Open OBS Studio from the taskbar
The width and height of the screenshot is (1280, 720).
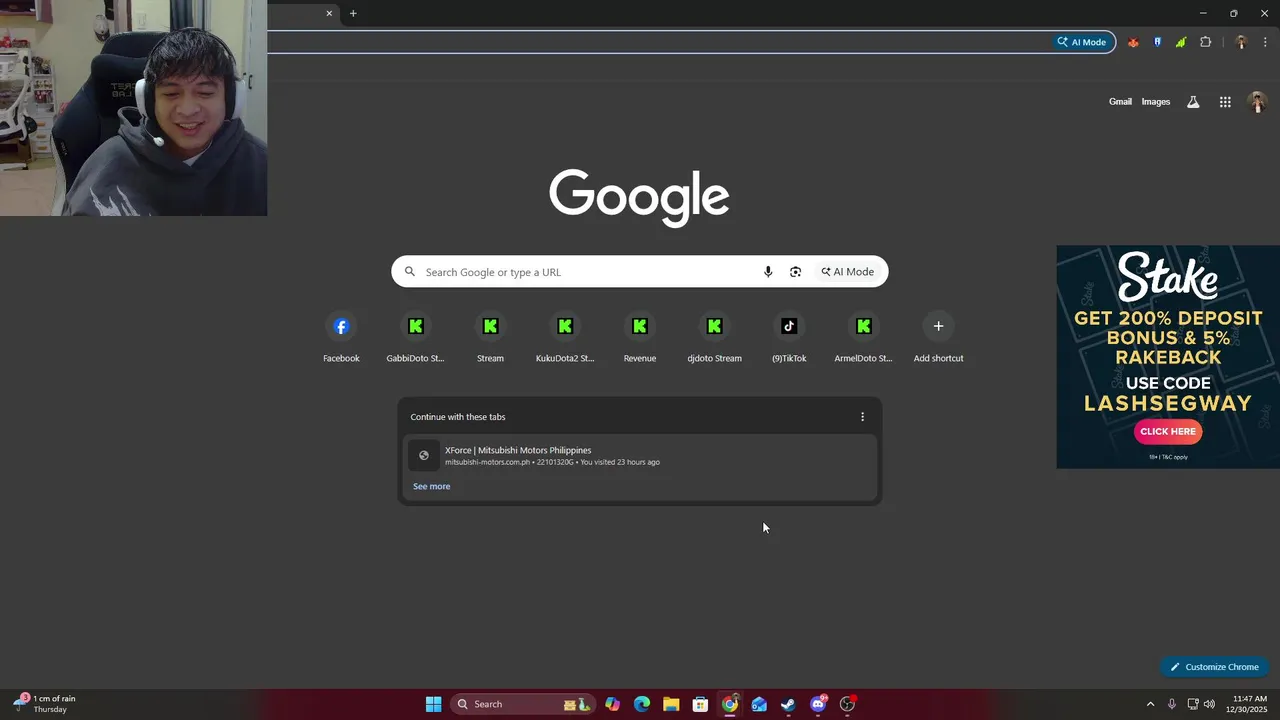(848, 704)
